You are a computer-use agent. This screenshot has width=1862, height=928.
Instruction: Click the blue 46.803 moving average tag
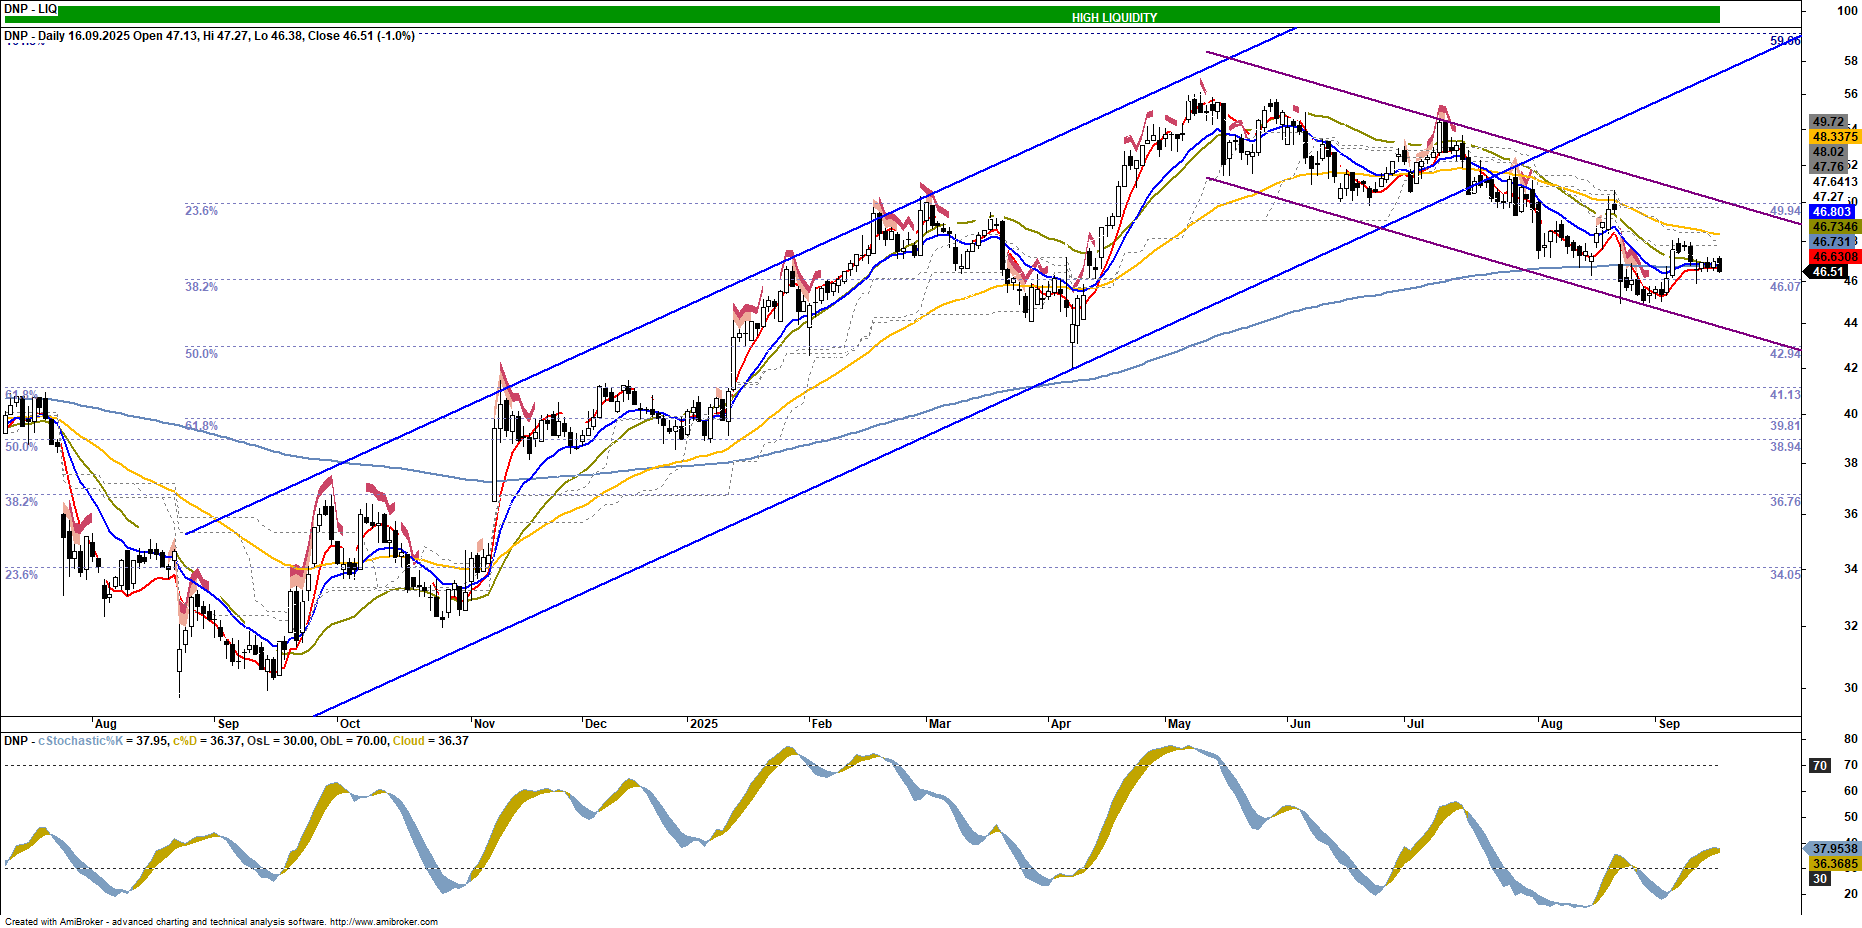click(x=1832, y=212)
